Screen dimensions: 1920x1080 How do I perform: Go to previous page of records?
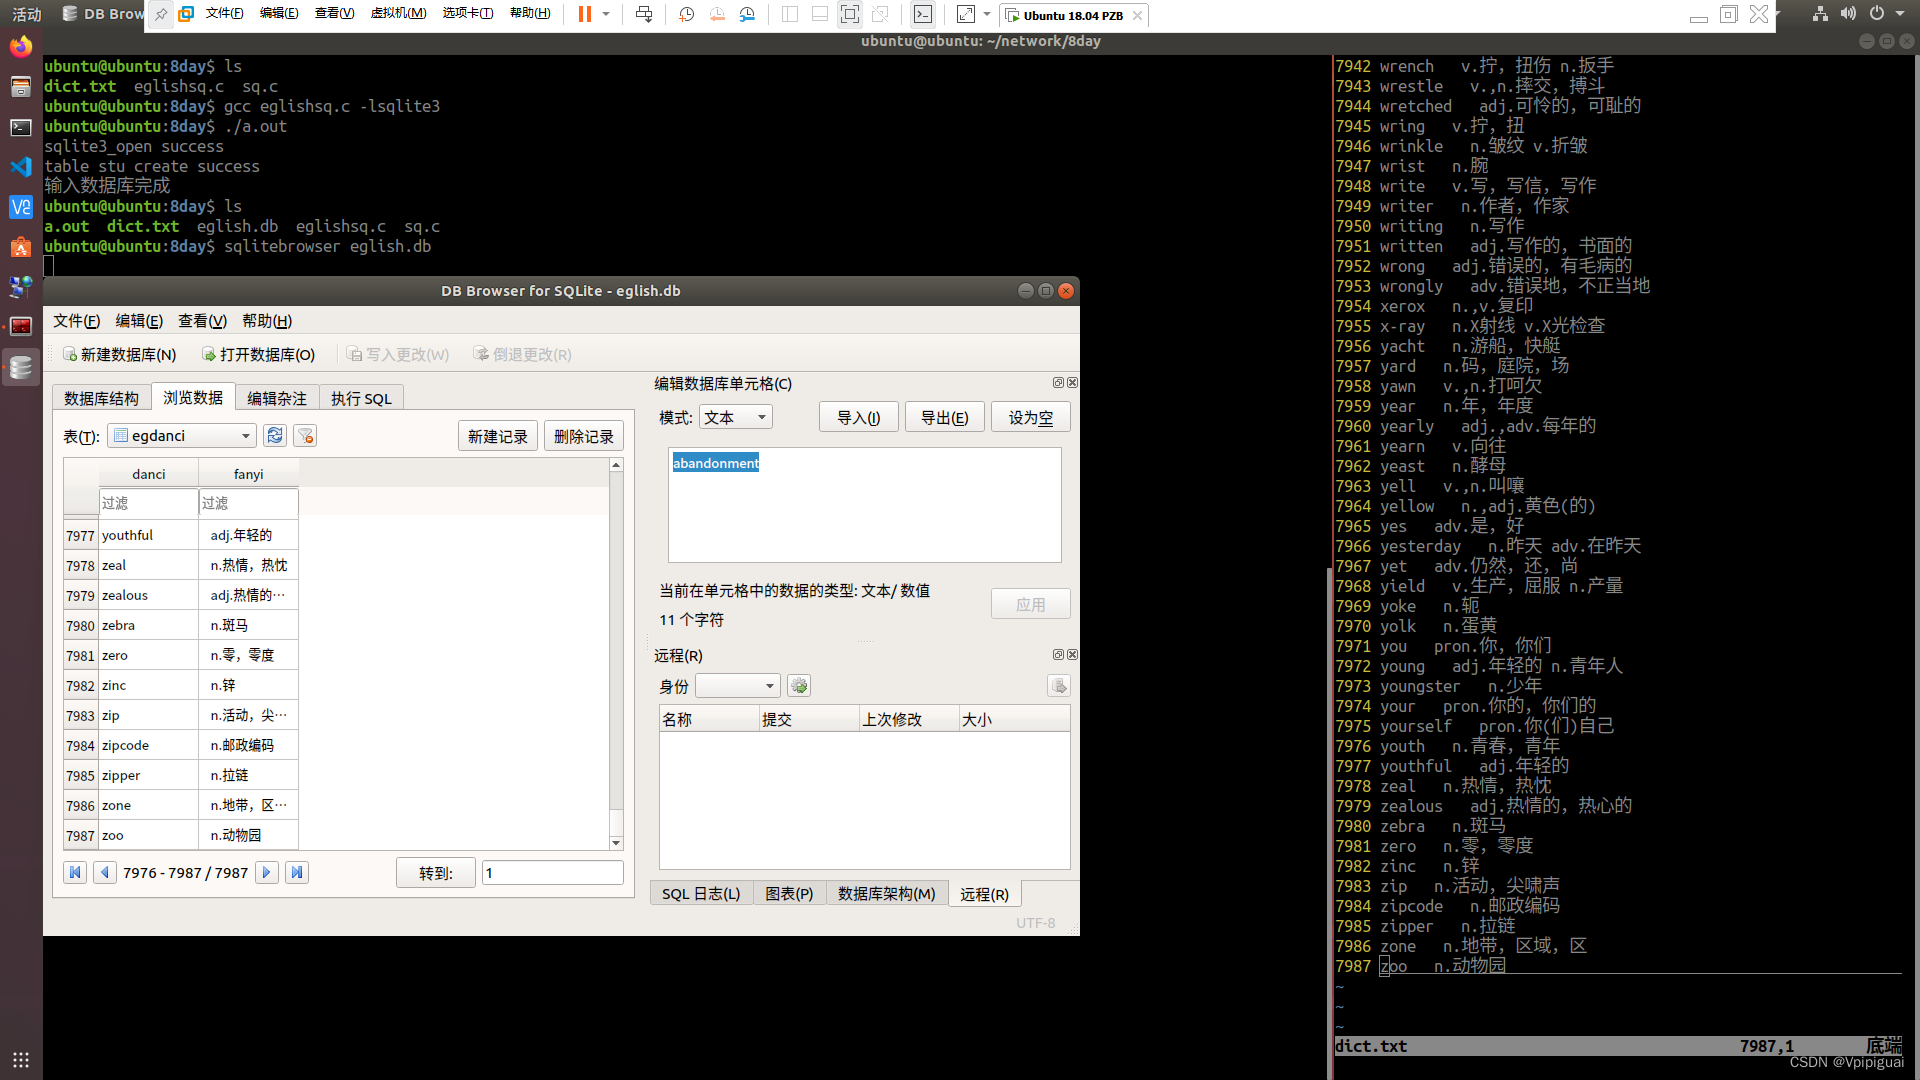(104, 872)
